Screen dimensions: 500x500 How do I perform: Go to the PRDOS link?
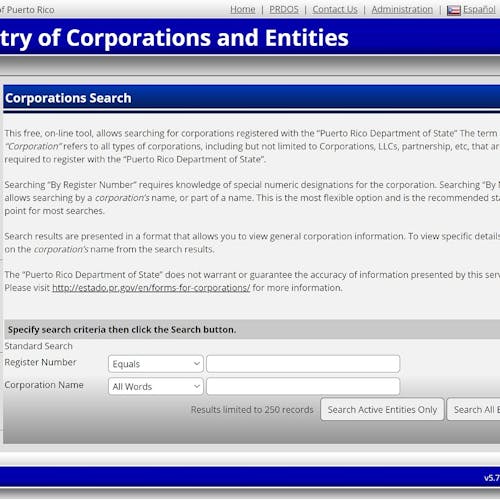[x=284, y=9]
